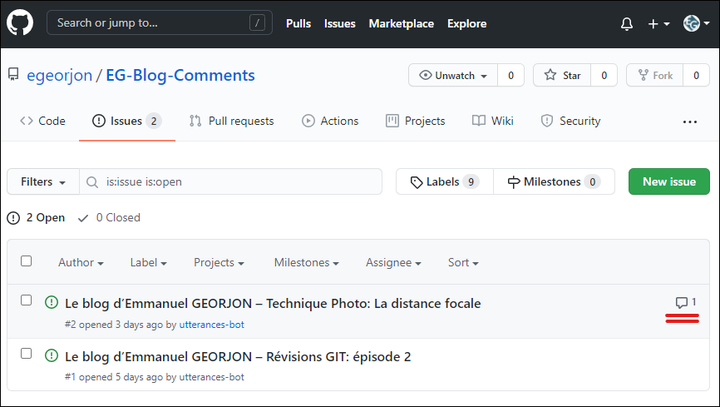
Task: Open the EG-Blog-Comments repository link
Action: click(x=180, y=75)
